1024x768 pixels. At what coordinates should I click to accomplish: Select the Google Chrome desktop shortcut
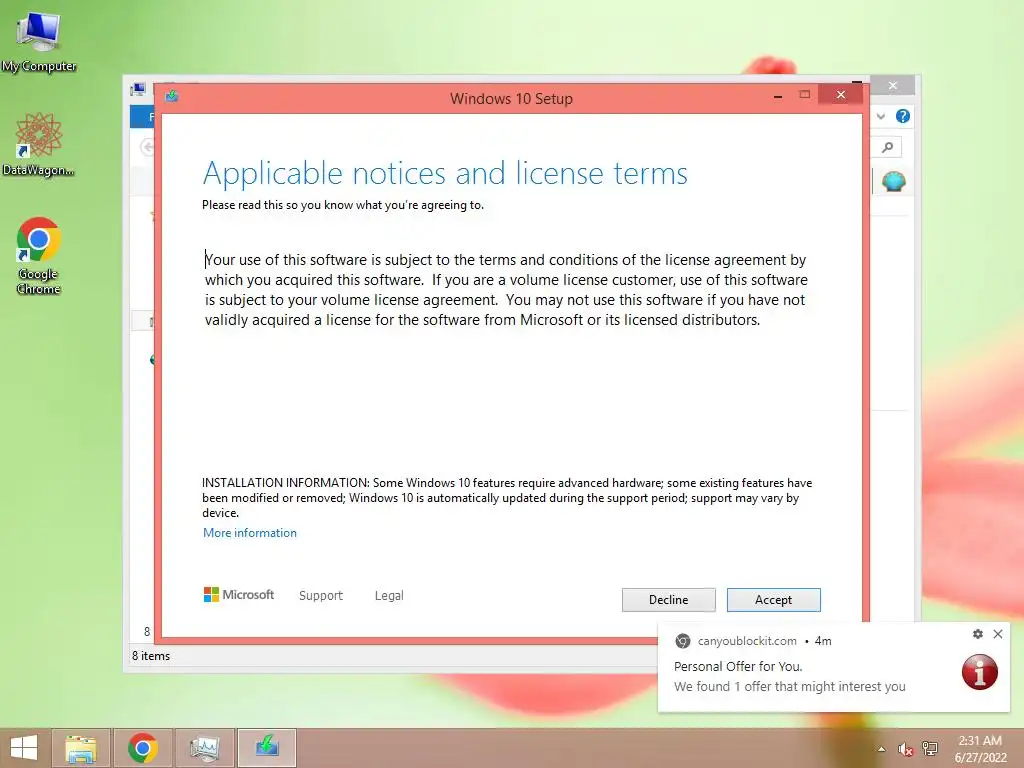point(39,256)
